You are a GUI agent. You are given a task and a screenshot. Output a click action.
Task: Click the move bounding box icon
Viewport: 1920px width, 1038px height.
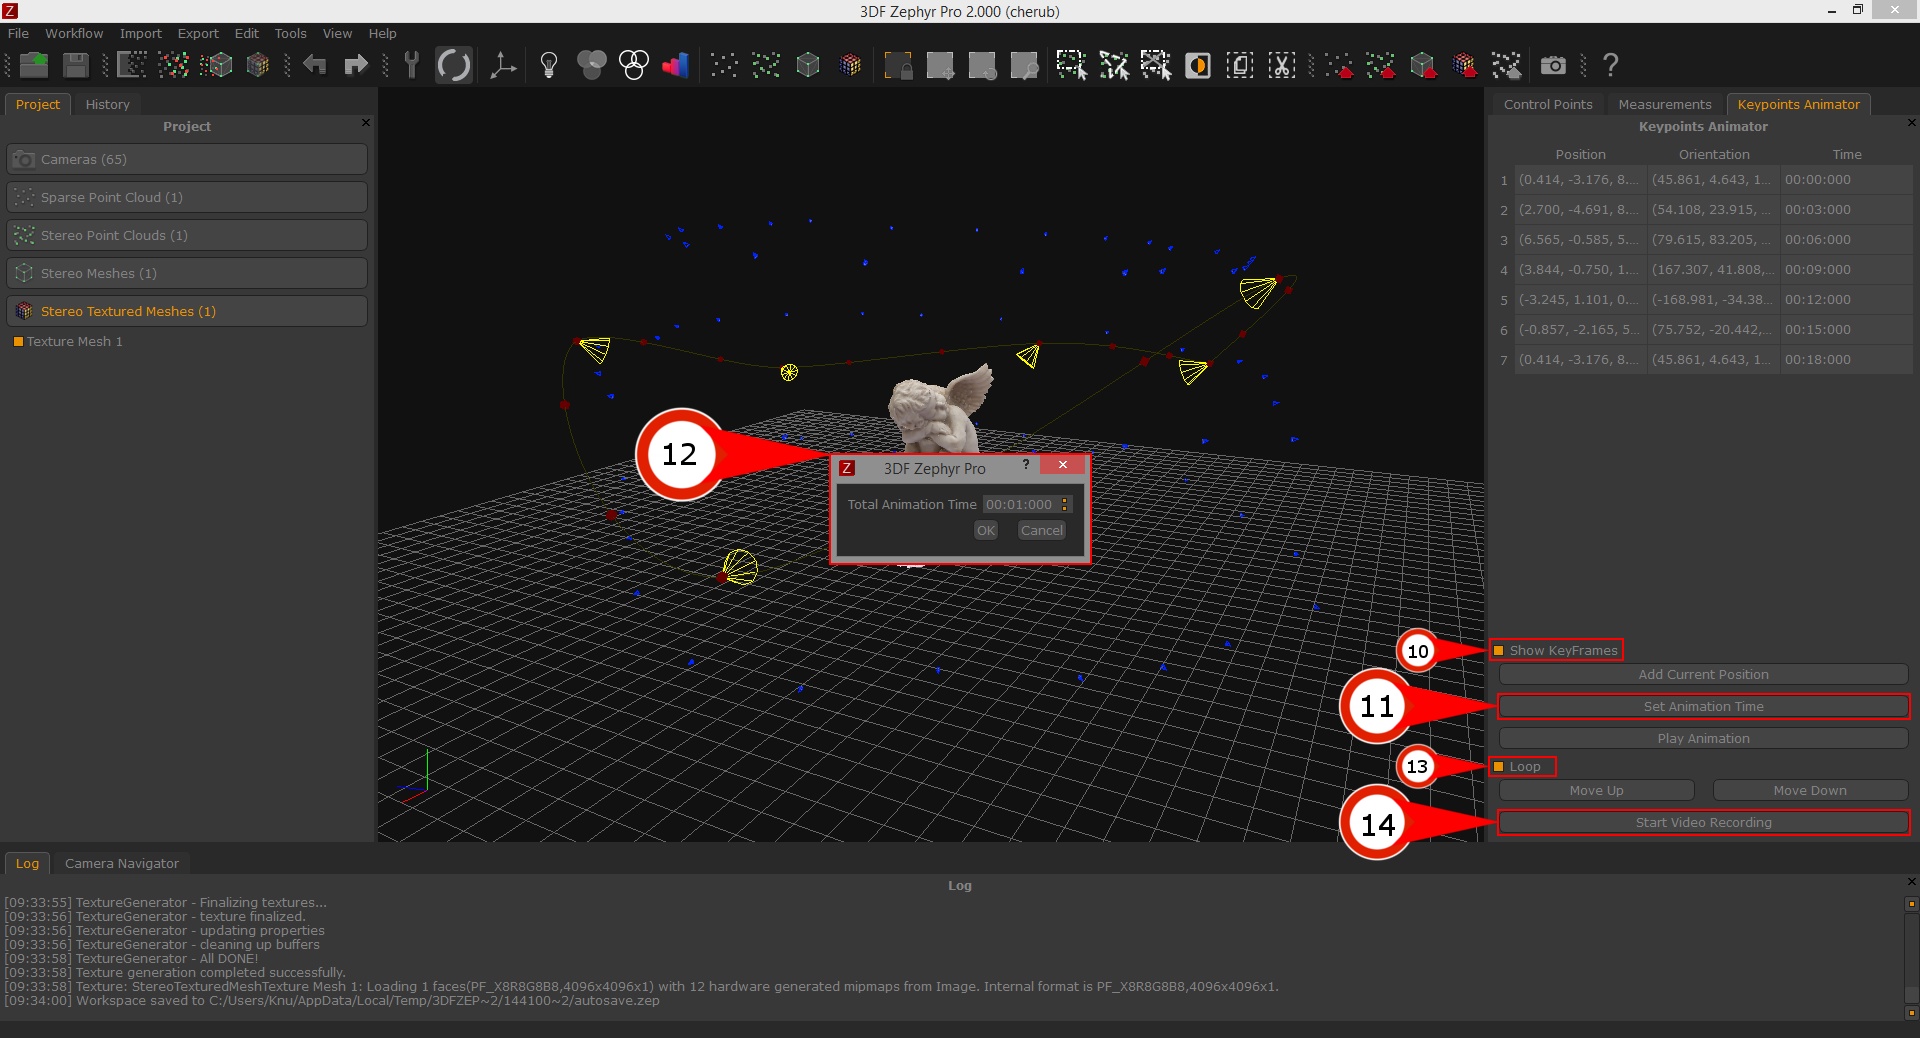click(x=940, y=66)
